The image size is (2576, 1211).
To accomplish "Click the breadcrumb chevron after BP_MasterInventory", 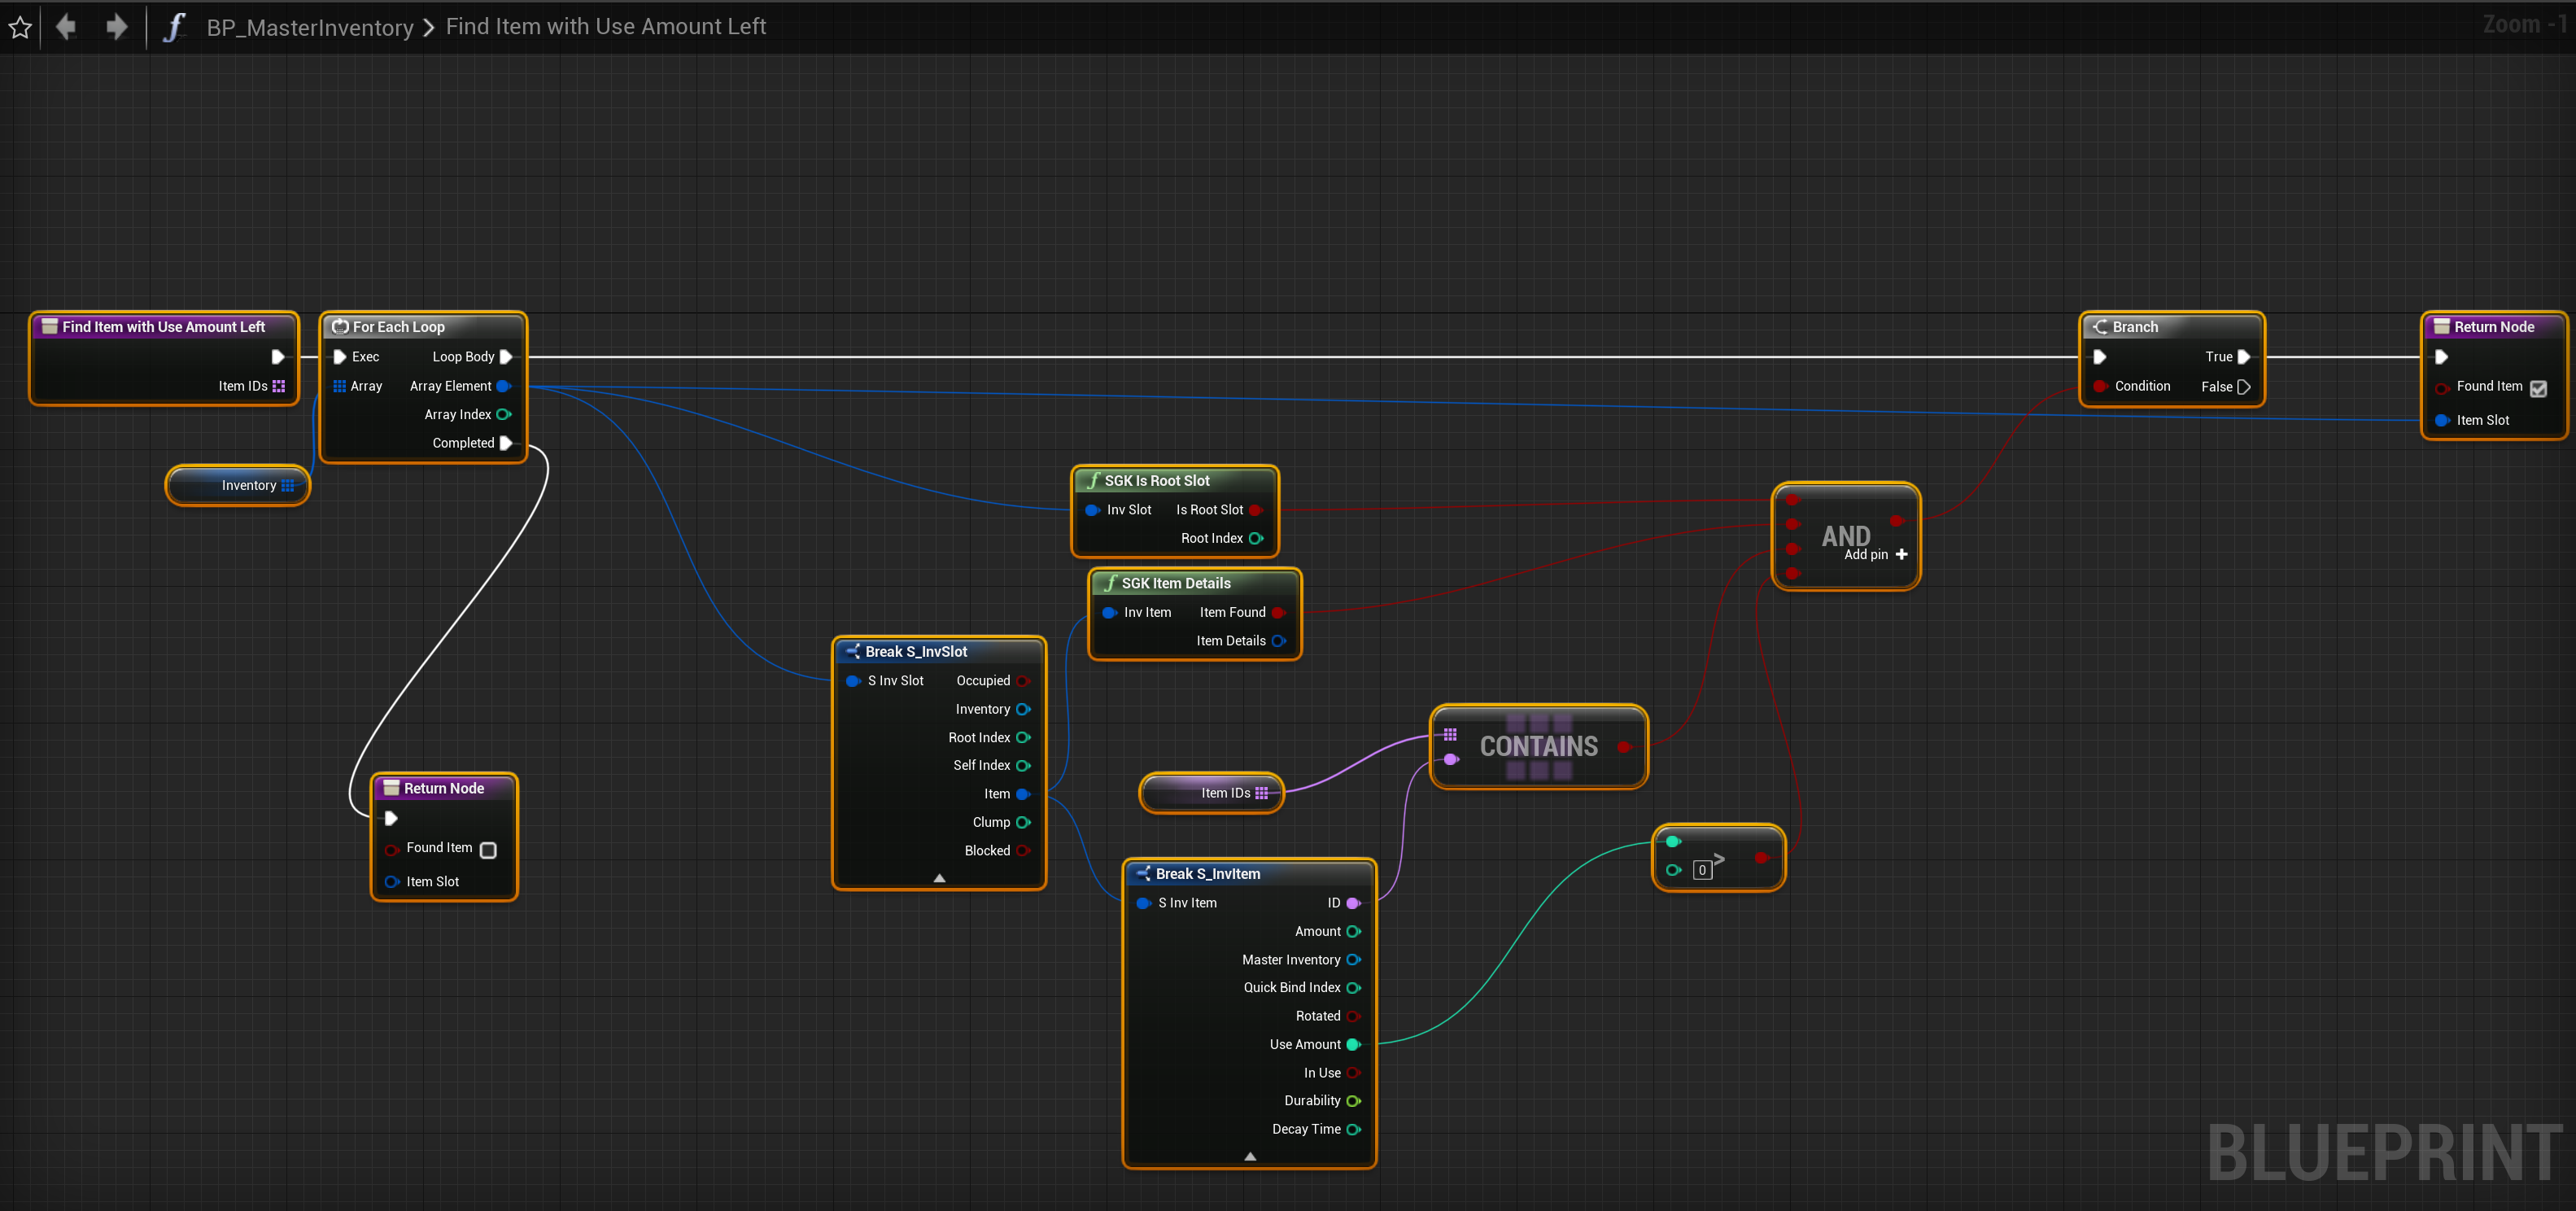I will pos(429,28).
